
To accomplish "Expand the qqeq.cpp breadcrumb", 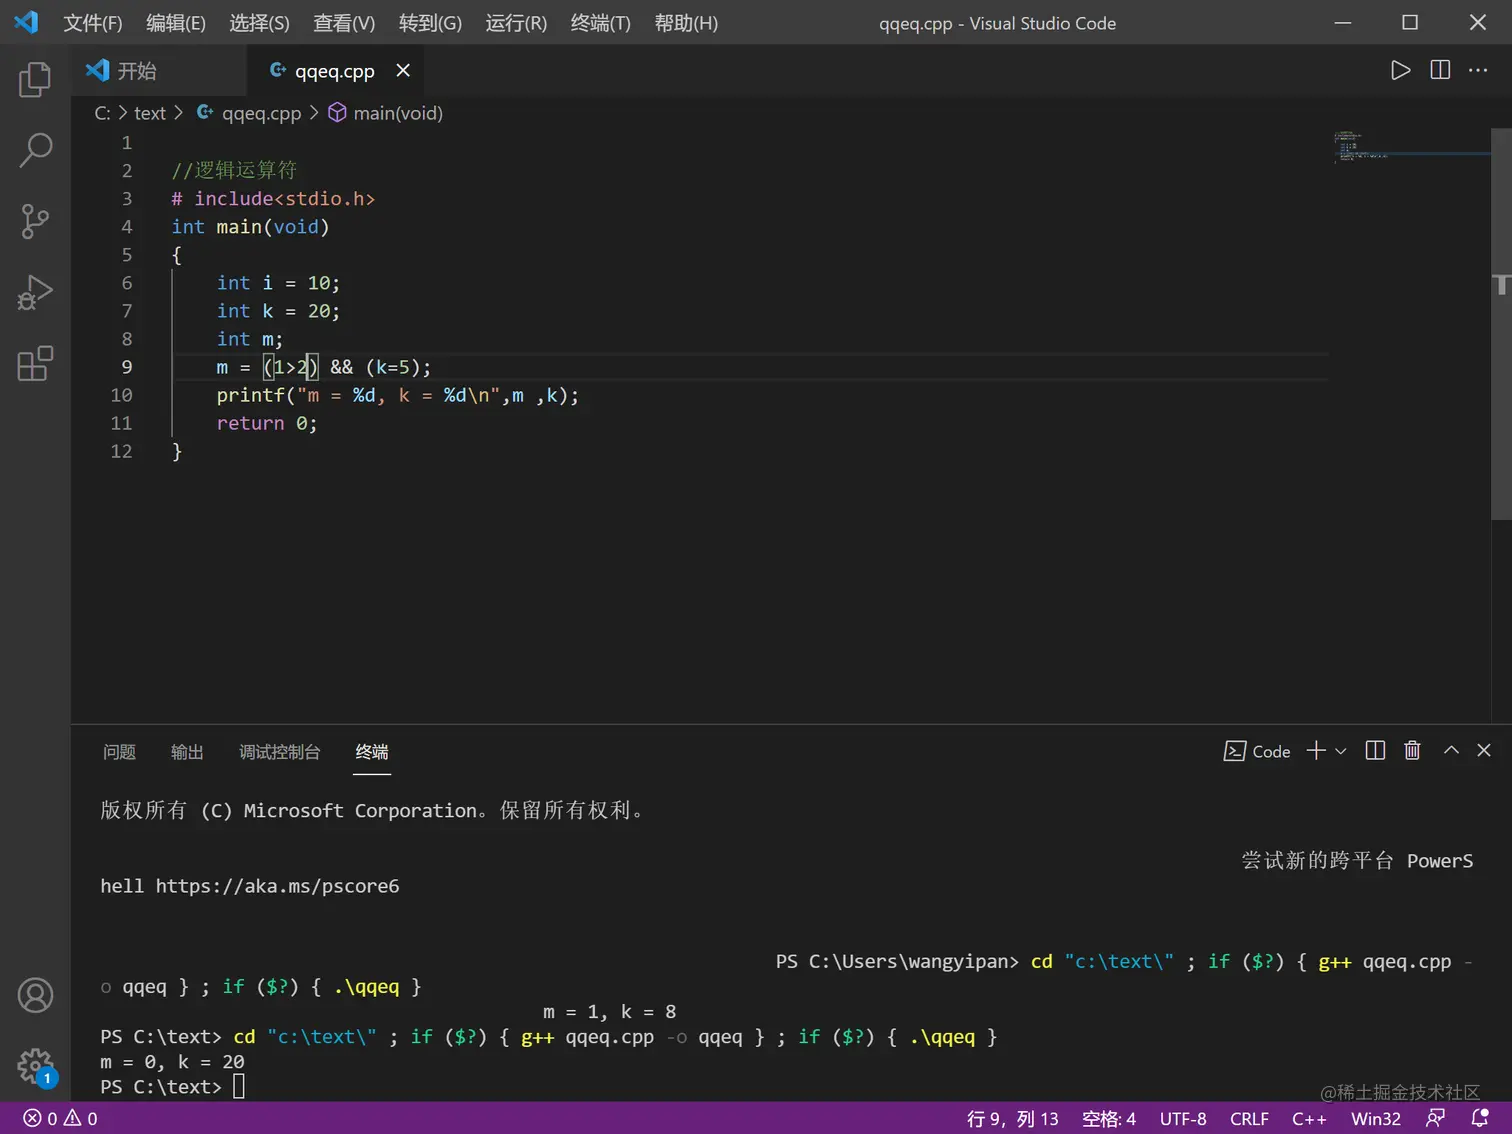I will point(249,113).
